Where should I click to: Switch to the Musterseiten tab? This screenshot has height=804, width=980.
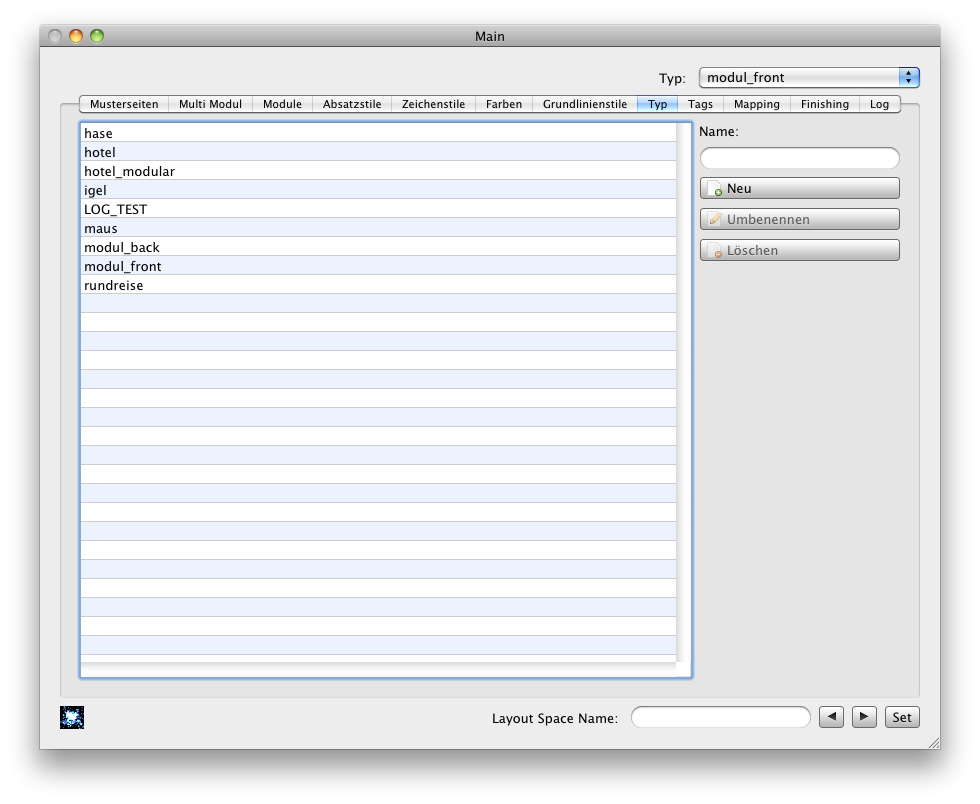[124, 104]
